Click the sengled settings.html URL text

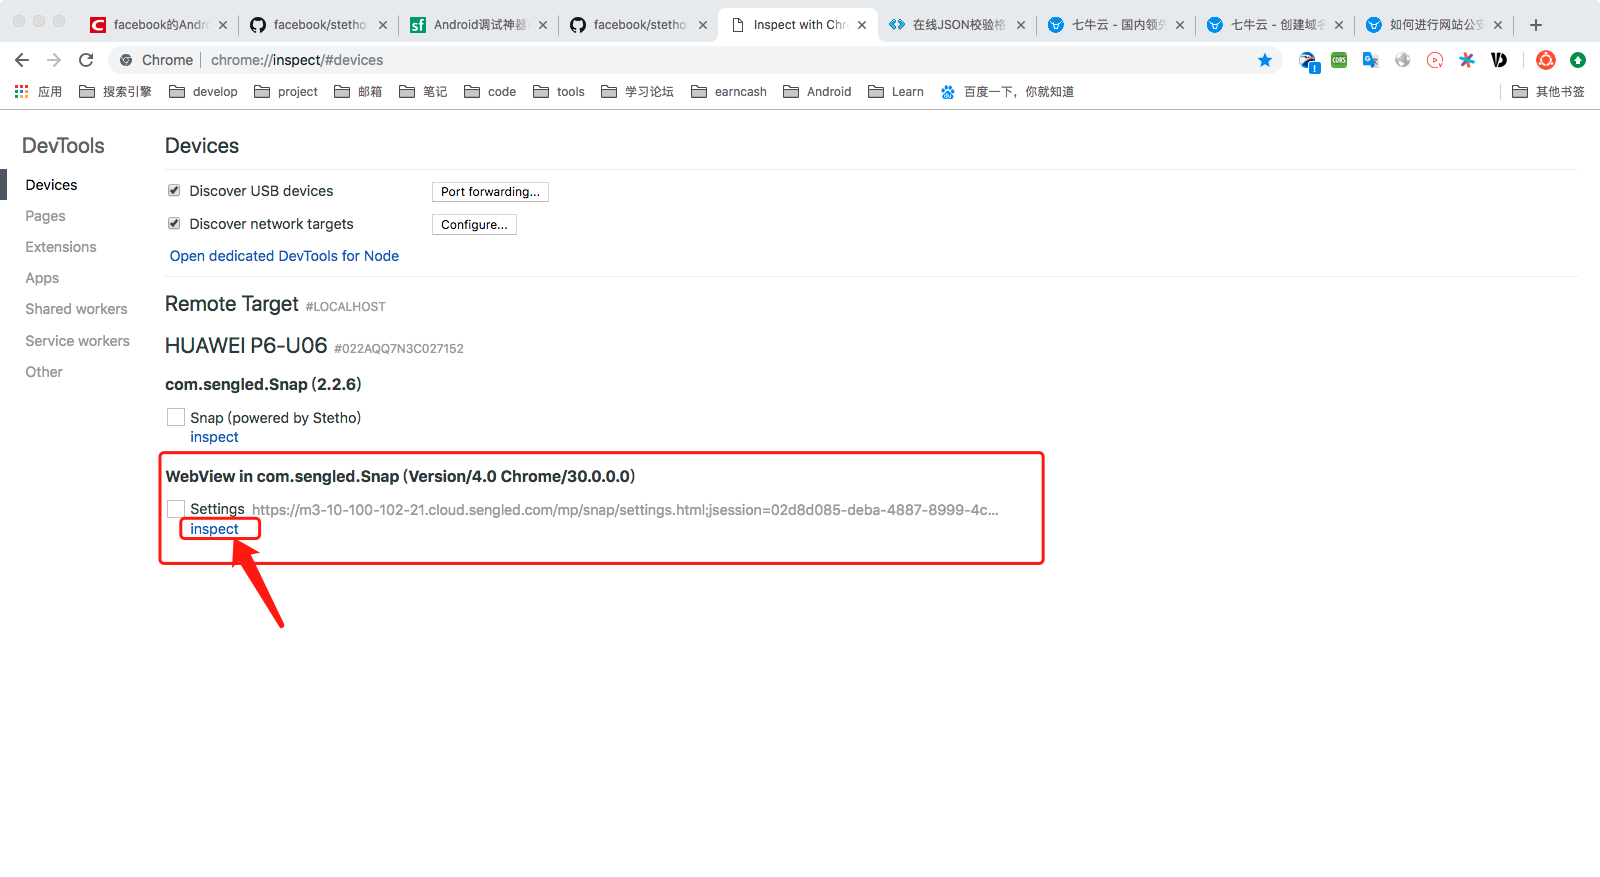click(x=625, y=510)
